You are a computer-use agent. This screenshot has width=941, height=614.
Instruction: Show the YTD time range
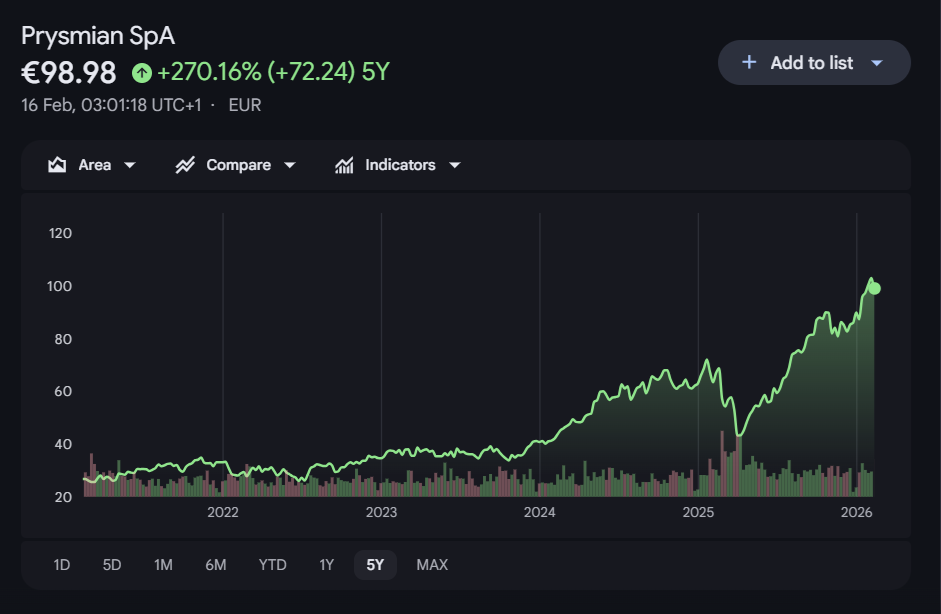(272, 565)
